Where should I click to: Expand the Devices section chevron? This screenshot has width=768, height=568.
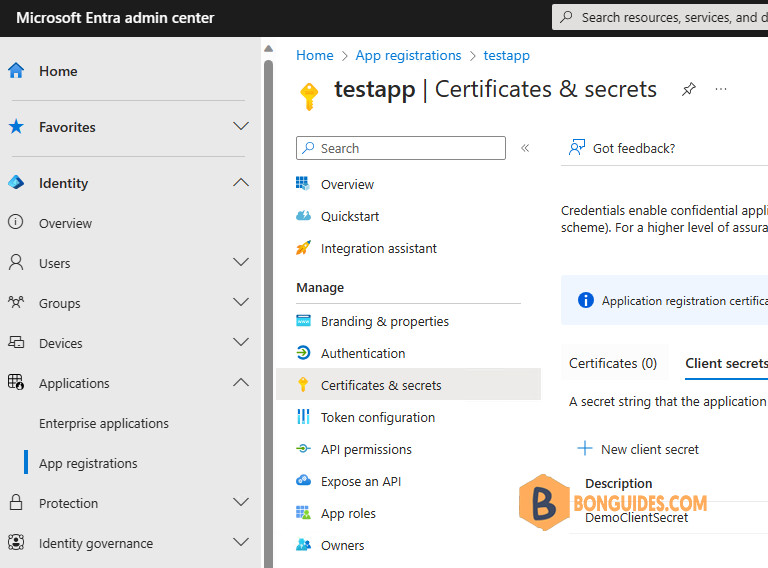click(x=241, y=342)
